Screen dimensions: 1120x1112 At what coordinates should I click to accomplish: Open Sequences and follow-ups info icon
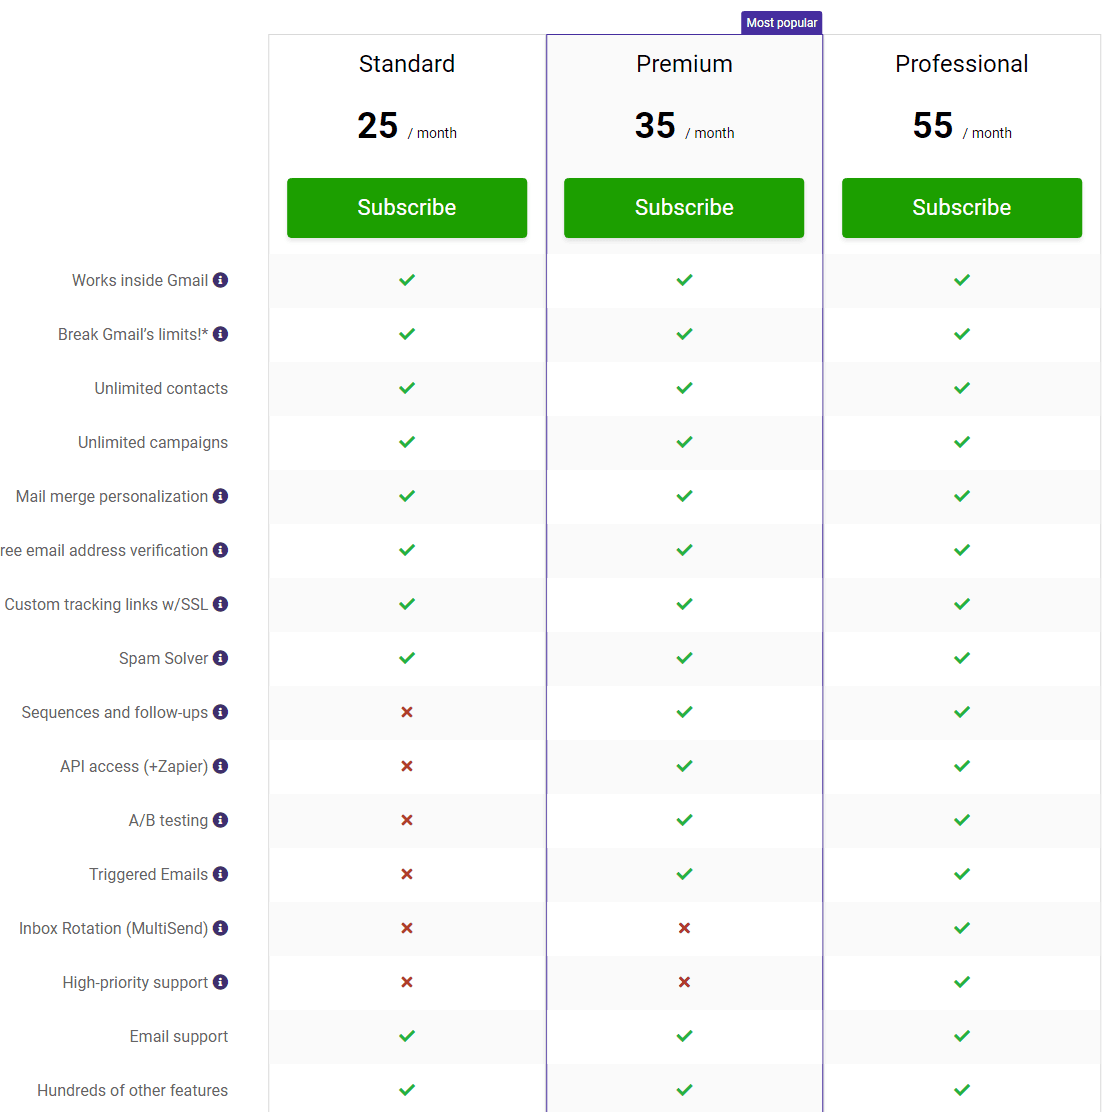[x=220, y=712]
